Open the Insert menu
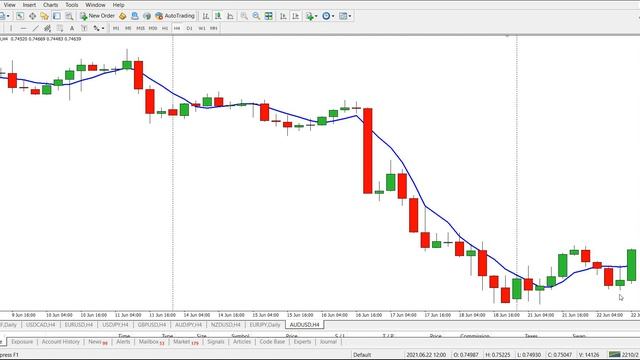 click(x=29, y=5)
